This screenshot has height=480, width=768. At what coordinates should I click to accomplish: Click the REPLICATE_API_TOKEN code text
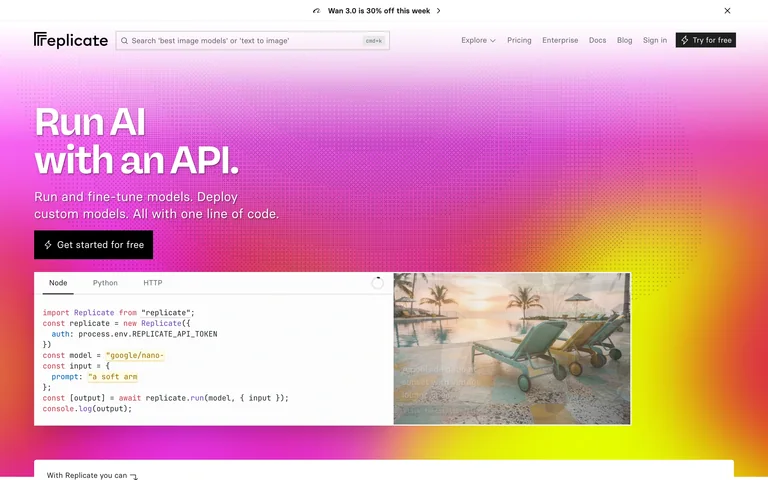(x=174, y=334)
